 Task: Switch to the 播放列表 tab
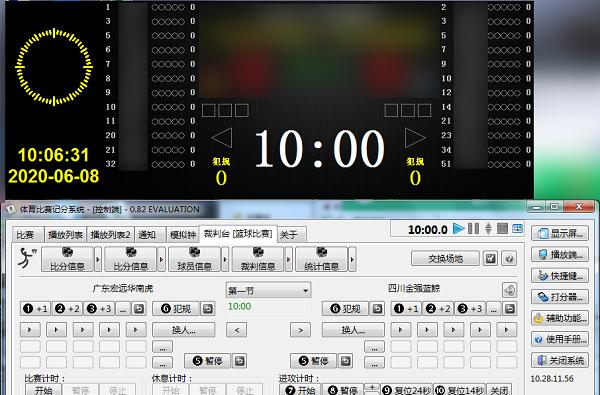coord(65,235)
